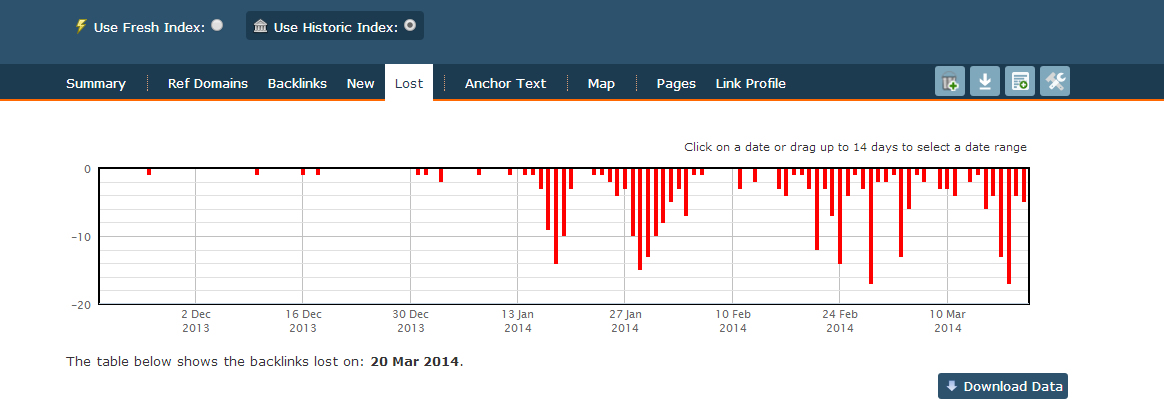
Task: Click the add to bucket icon
Action: coord(949,82)
